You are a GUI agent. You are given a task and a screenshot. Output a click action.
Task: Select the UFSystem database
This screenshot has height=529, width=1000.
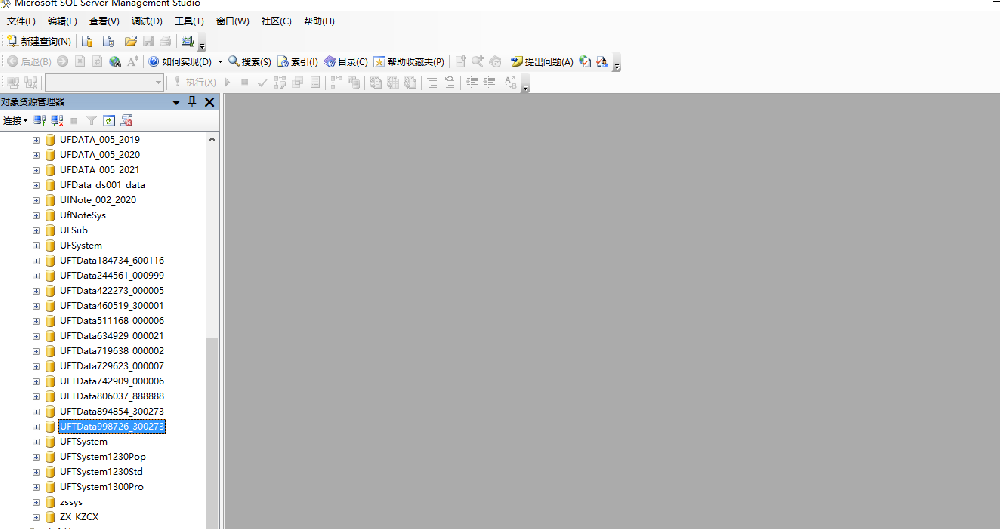point(81,246)
